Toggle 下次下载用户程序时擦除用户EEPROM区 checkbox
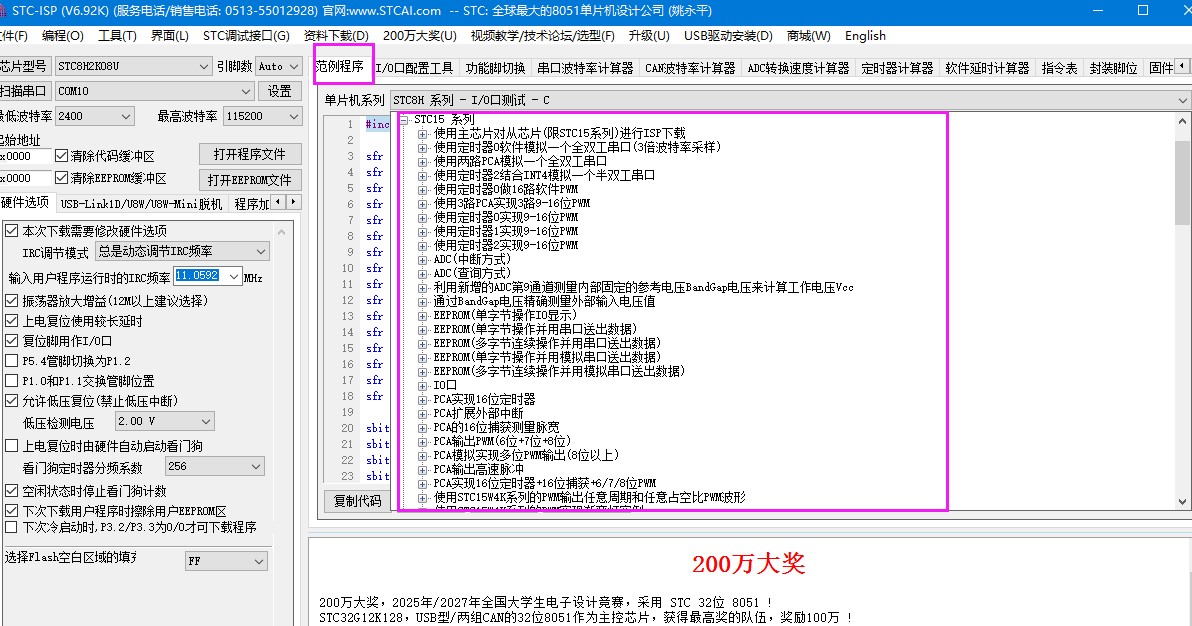1192x626 pixels. click(11, 510)
